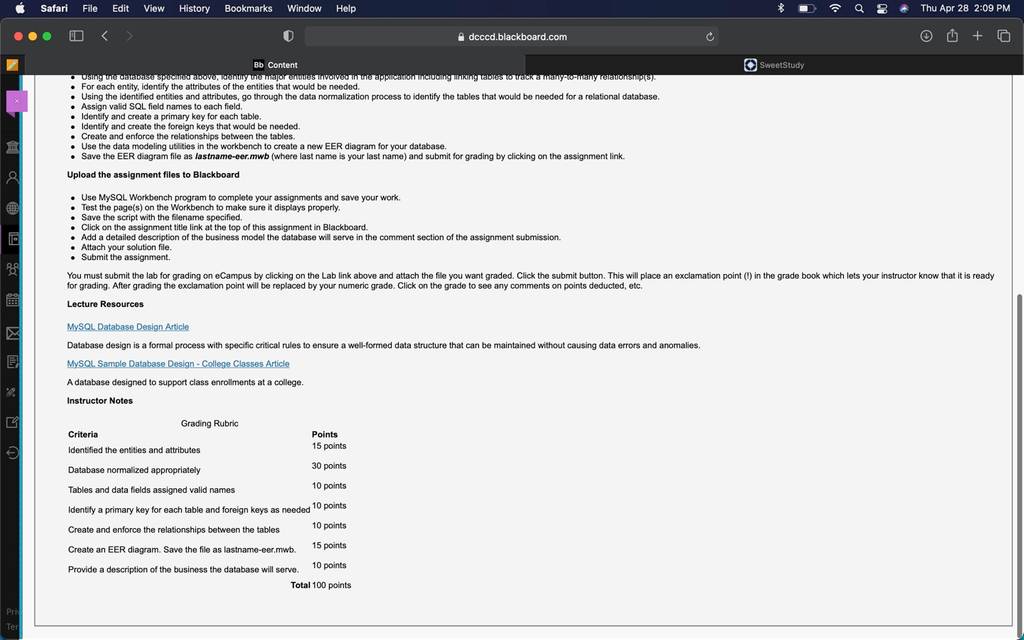Click the Siri icon in menu bar
The height and width of the screenshot is (640, 1024).
(x=904, y=8)
